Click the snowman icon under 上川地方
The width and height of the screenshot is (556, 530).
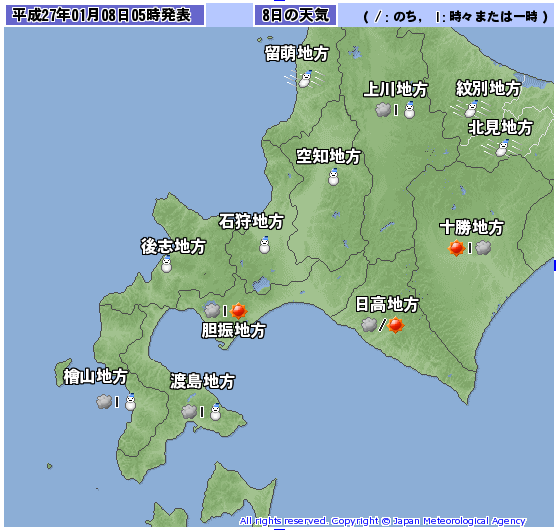click(410, 110)
